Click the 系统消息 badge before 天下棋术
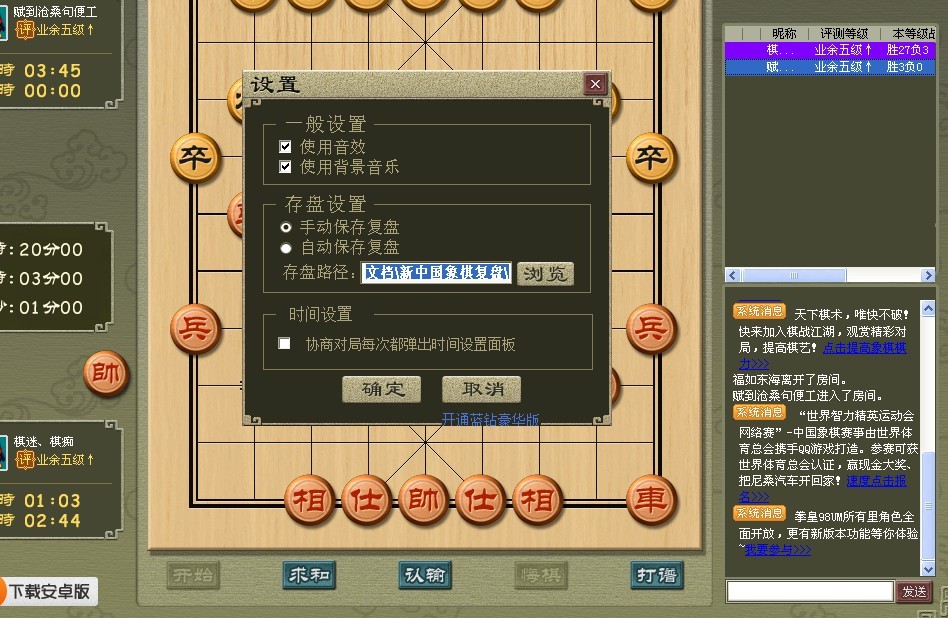The height and width of the screenshot is (618, 948). point(759,311)
